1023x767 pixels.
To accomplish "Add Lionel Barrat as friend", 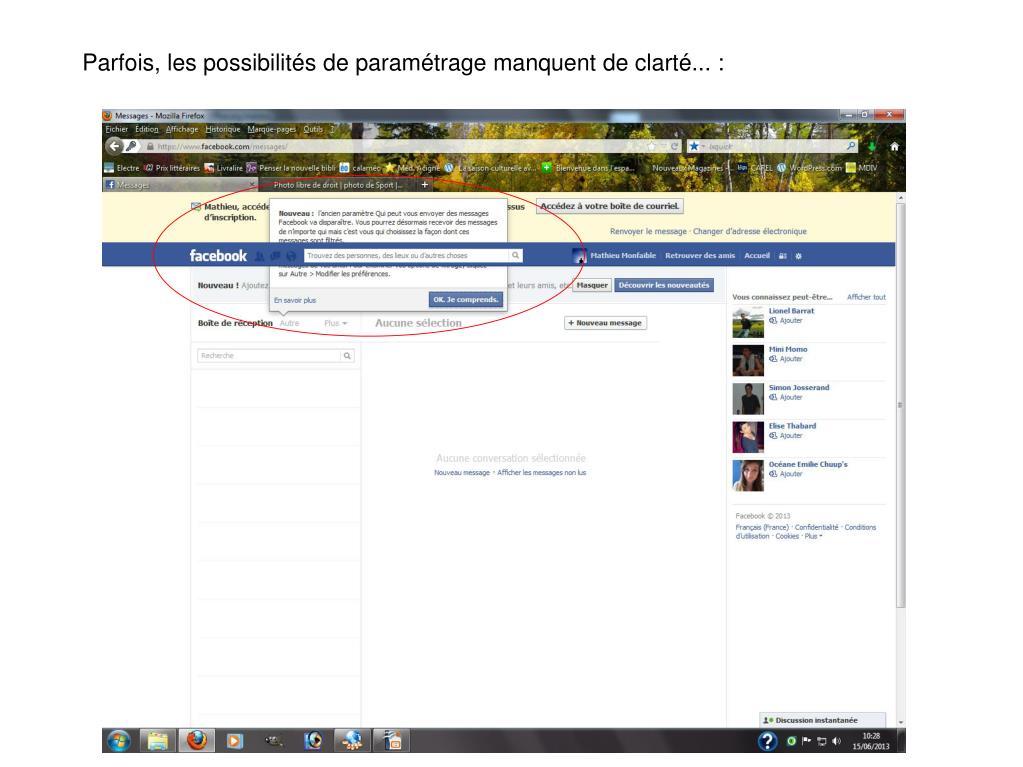I will pyautogui.click(x=786, y=320).
